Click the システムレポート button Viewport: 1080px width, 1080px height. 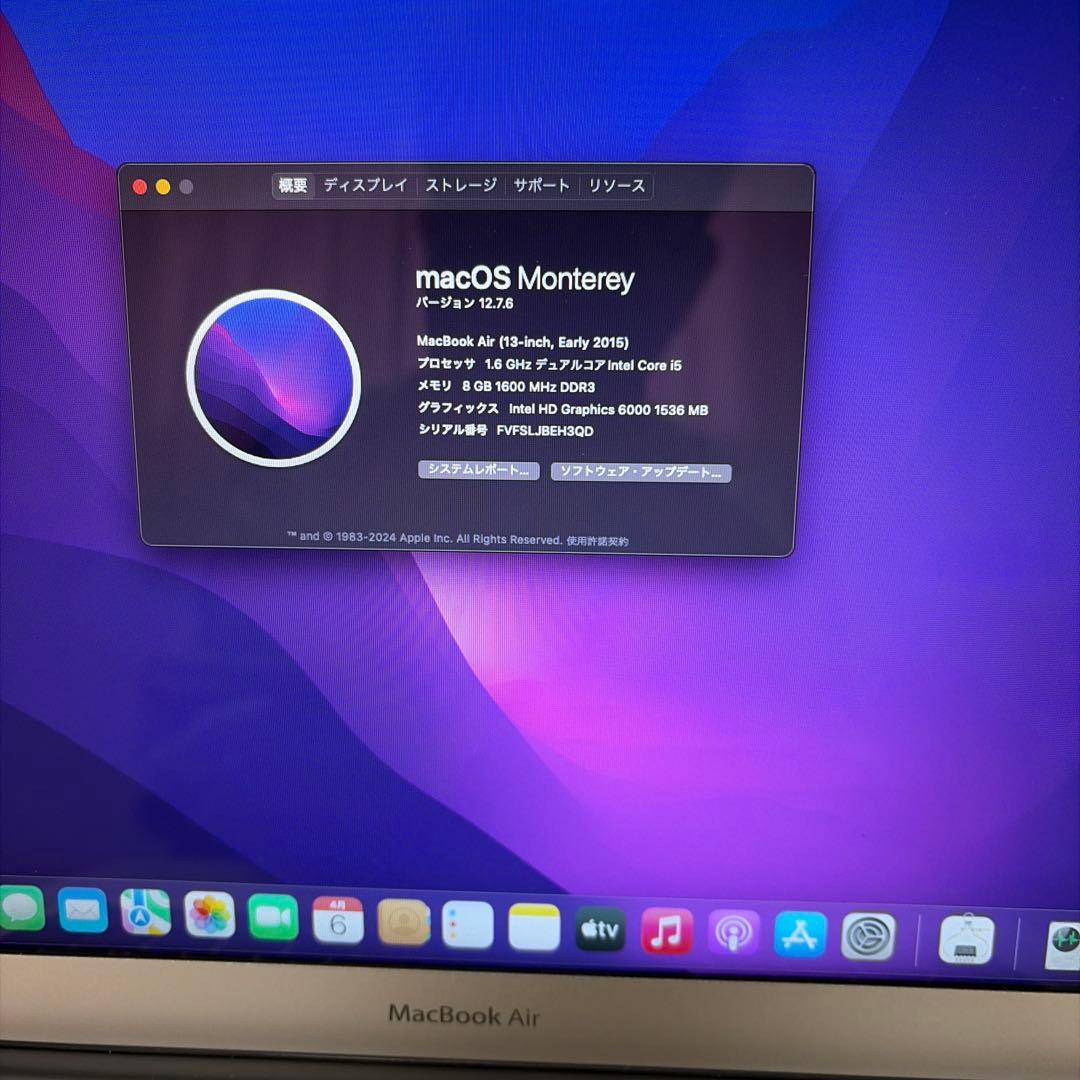pyautogui.click(x=477, y=471)
